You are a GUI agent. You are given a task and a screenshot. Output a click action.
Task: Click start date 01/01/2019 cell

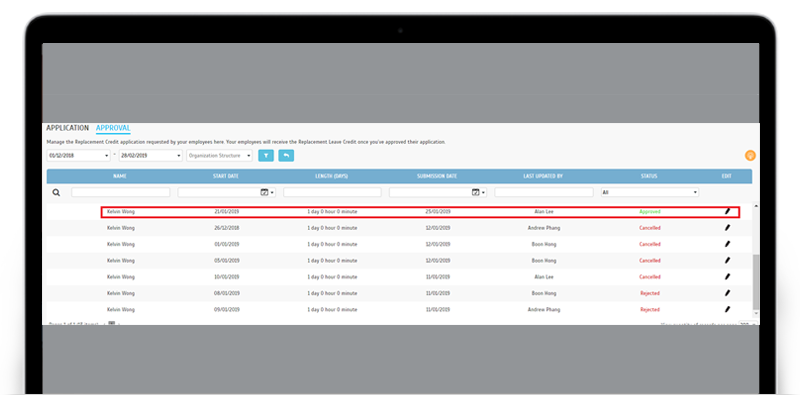pyautogui.click(x=227, y=244)
